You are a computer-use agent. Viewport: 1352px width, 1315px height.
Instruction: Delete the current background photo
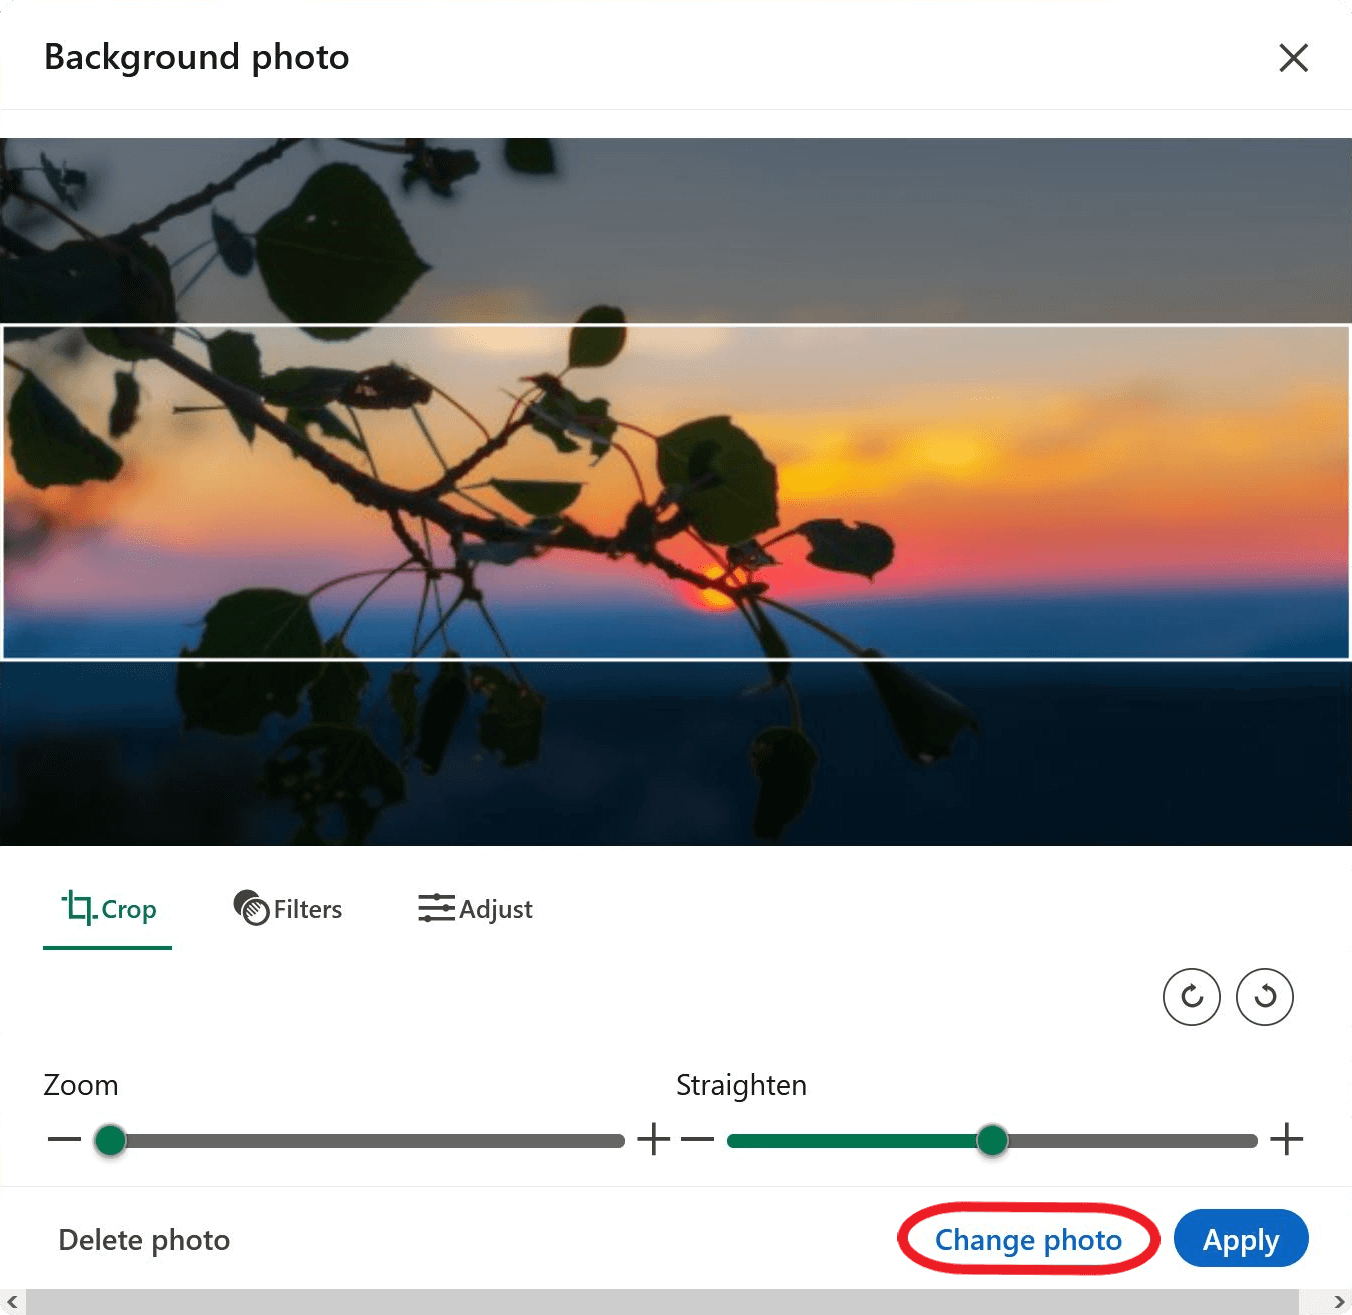pos(143,1239)
